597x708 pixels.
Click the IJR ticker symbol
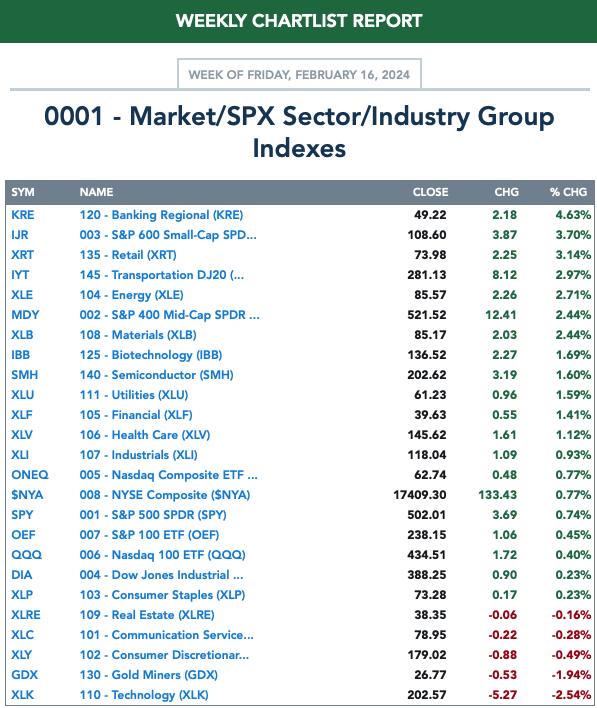20,235
